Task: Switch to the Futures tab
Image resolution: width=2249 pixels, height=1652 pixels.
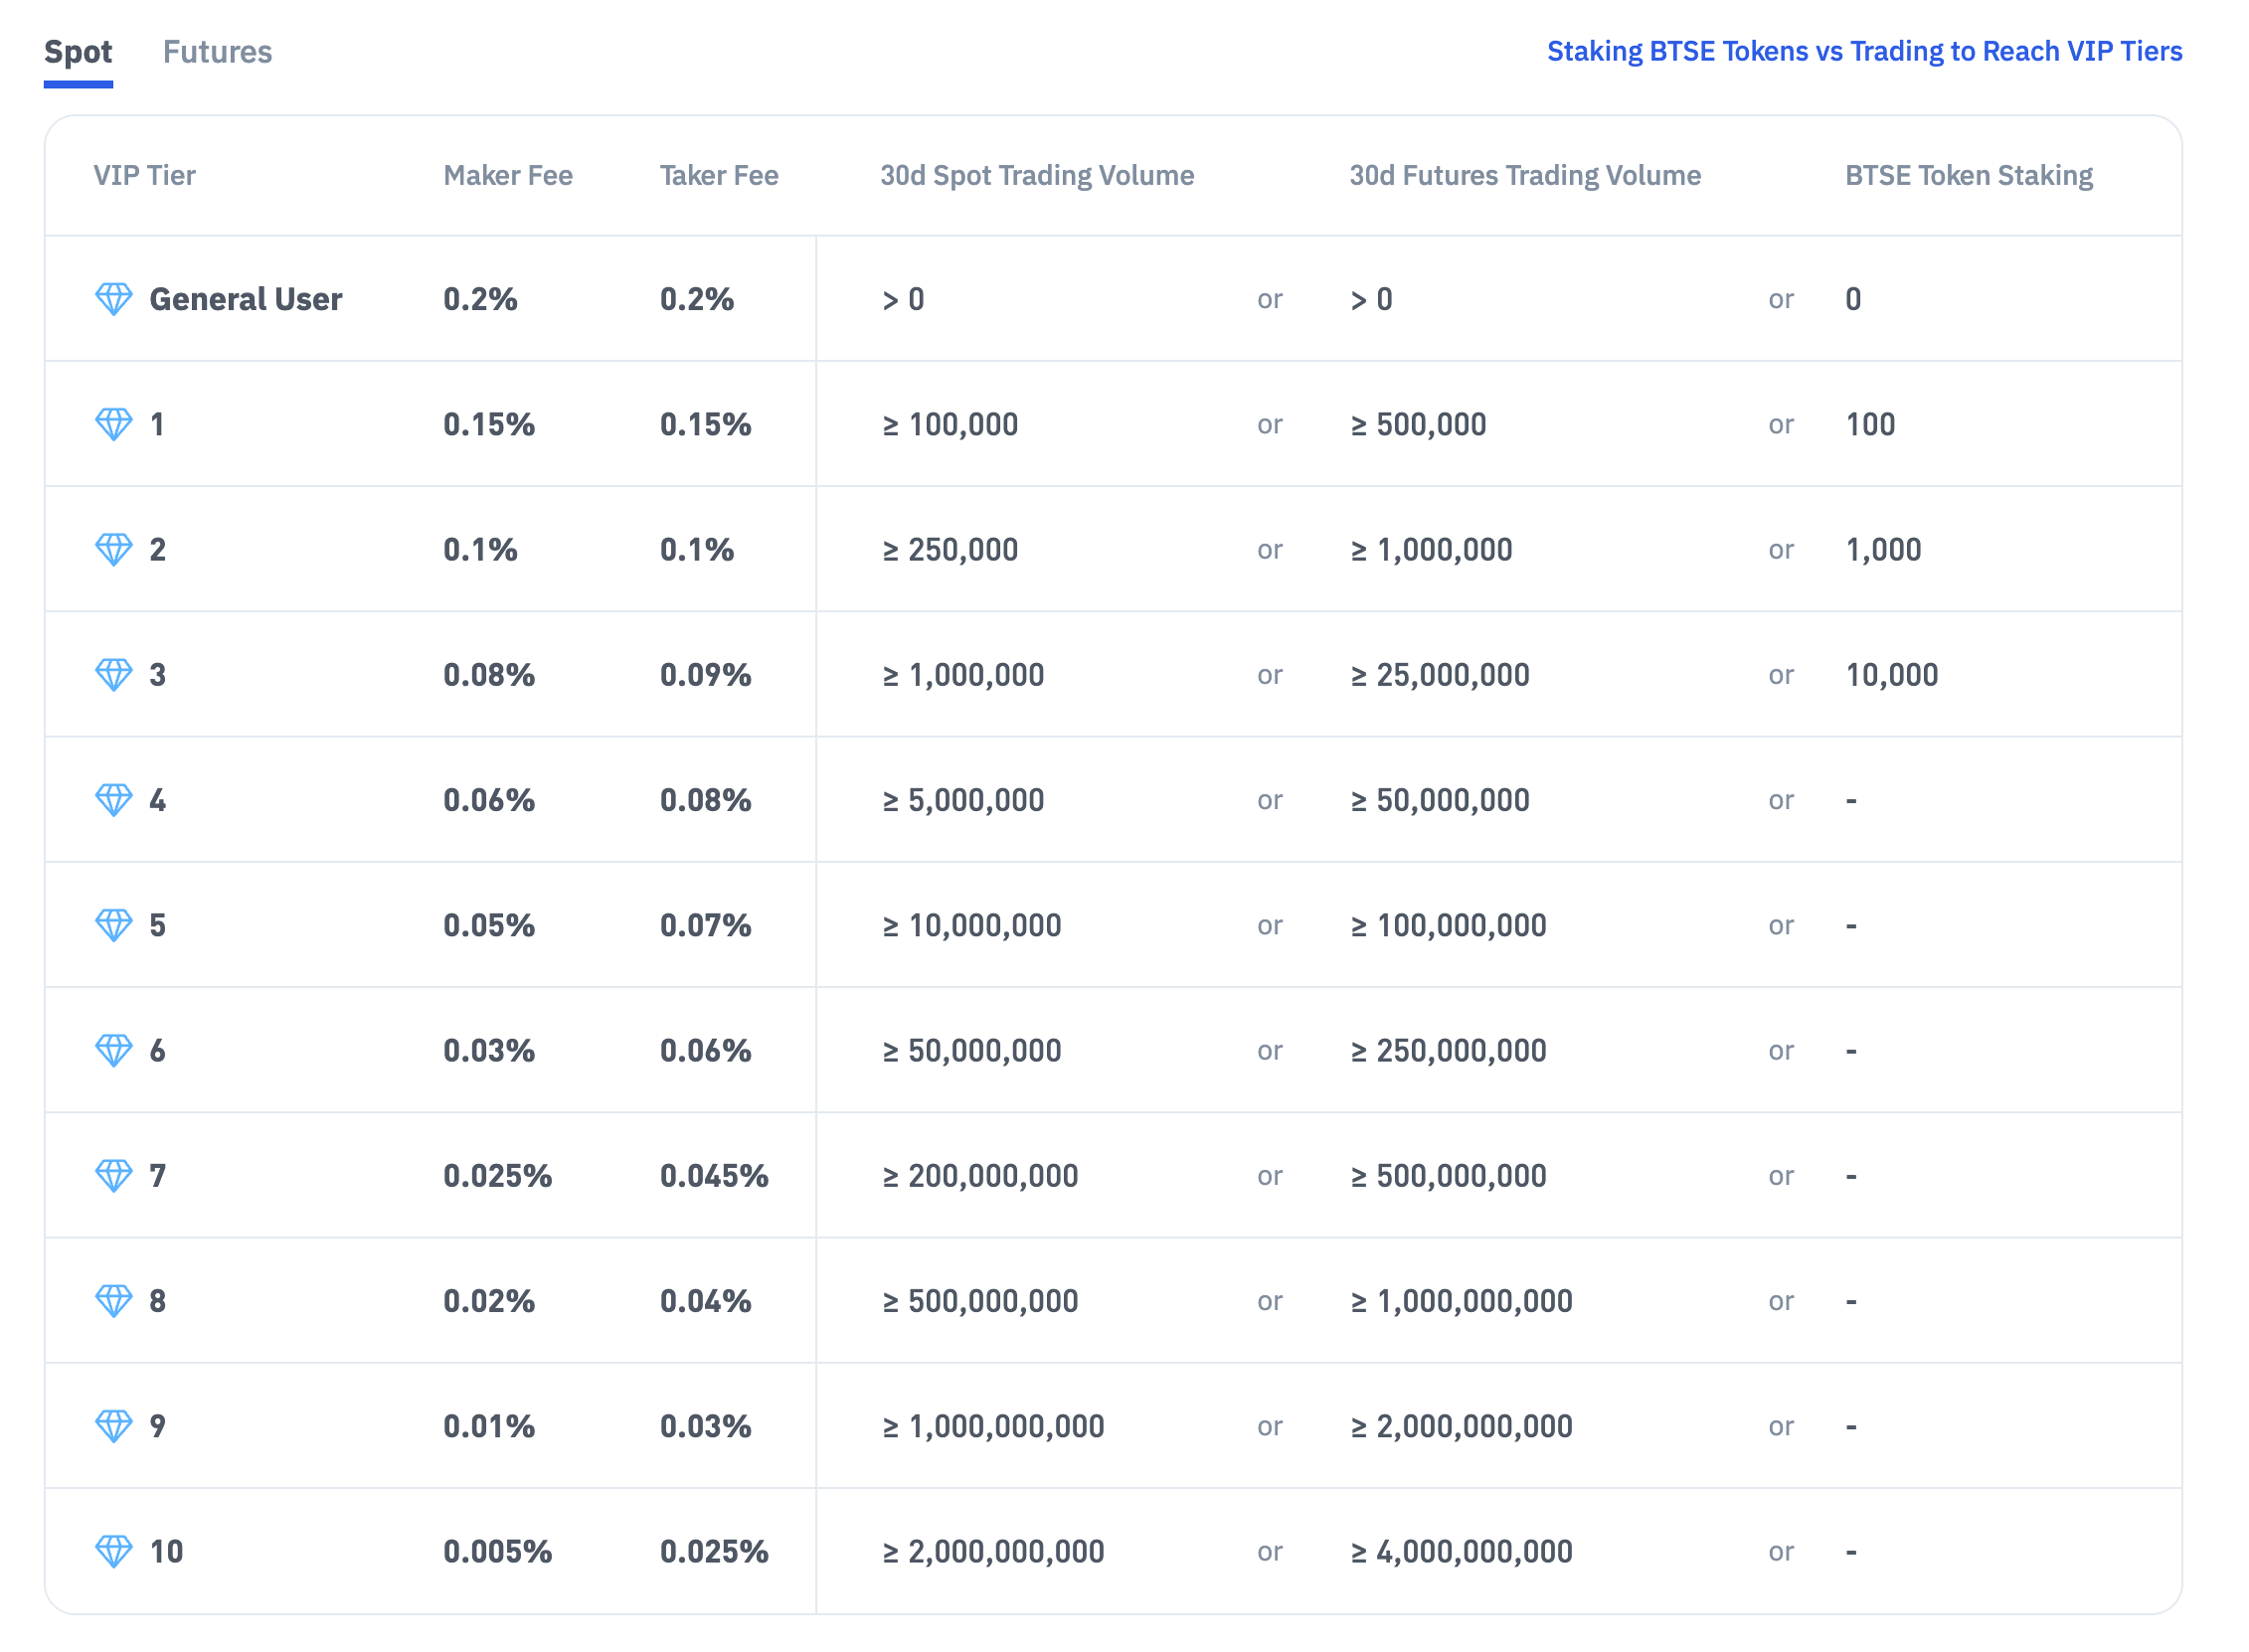Action: [217, 52]
